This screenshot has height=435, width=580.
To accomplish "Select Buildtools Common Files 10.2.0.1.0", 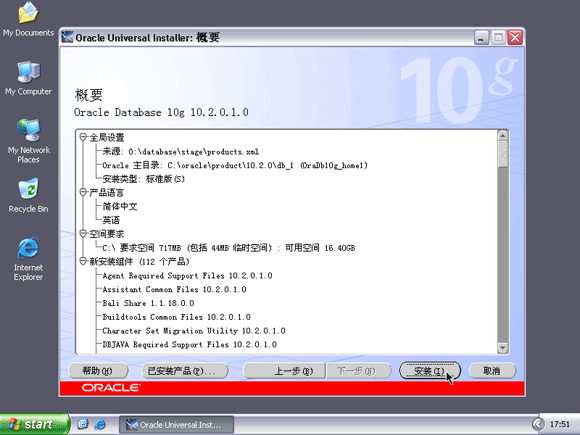I will [x=176, y=317].
